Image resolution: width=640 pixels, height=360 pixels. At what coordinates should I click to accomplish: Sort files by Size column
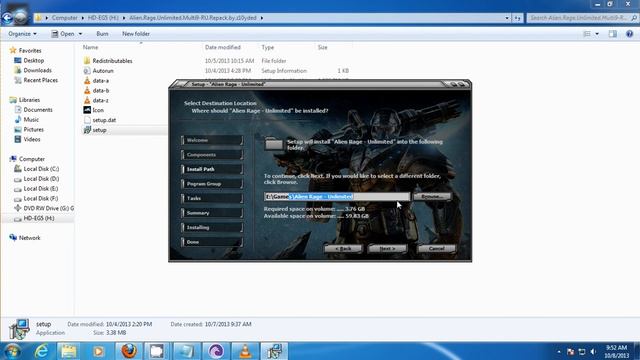pos(322,47)
